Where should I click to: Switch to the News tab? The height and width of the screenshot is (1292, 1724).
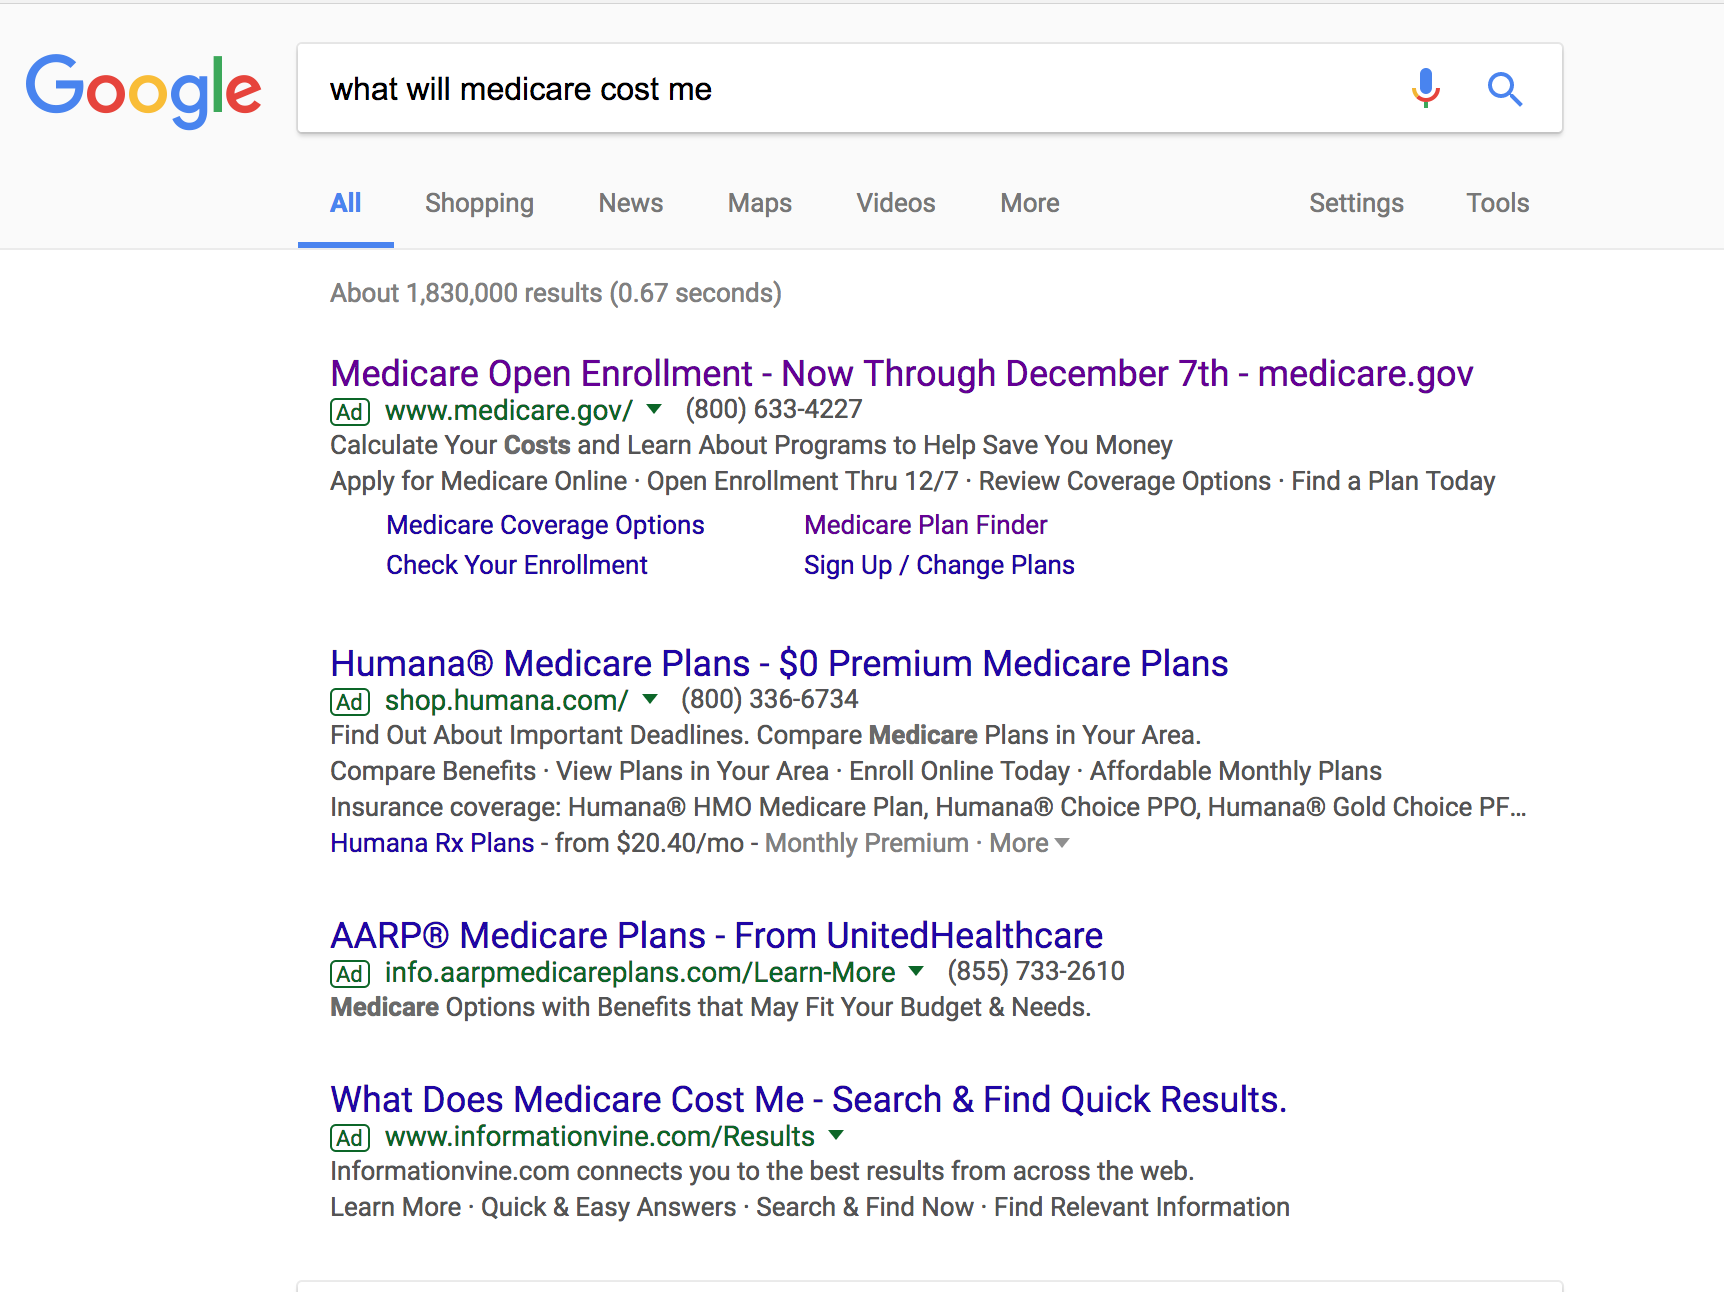point(631,203)
